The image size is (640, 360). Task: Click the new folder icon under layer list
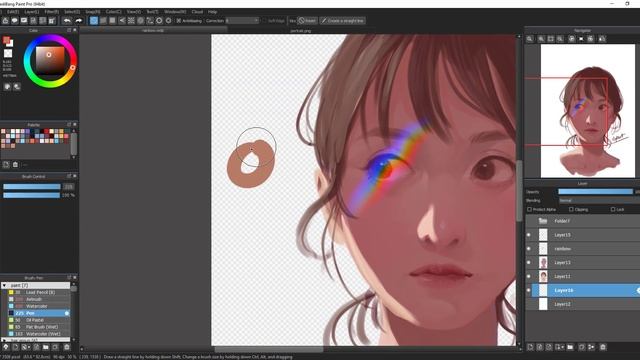[570, 347]
